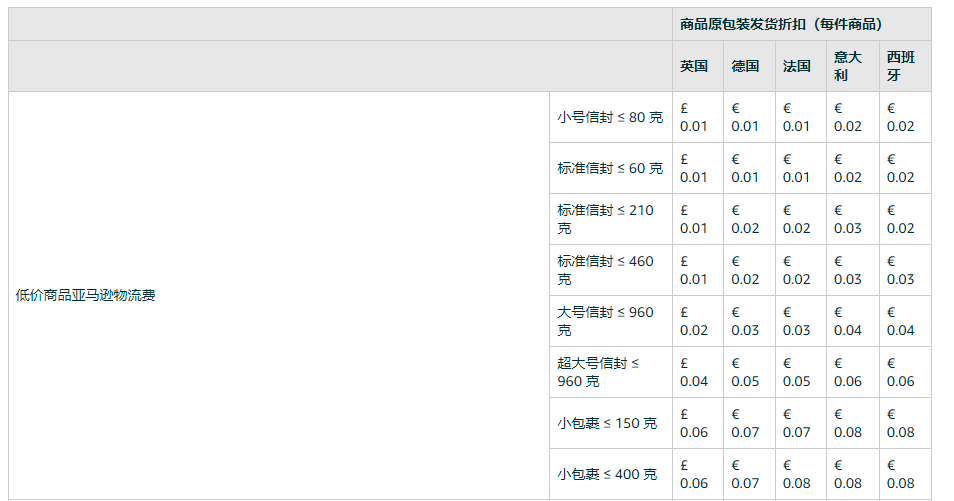Click the 超大号信封 ≤ 960 克 row label

599,372
